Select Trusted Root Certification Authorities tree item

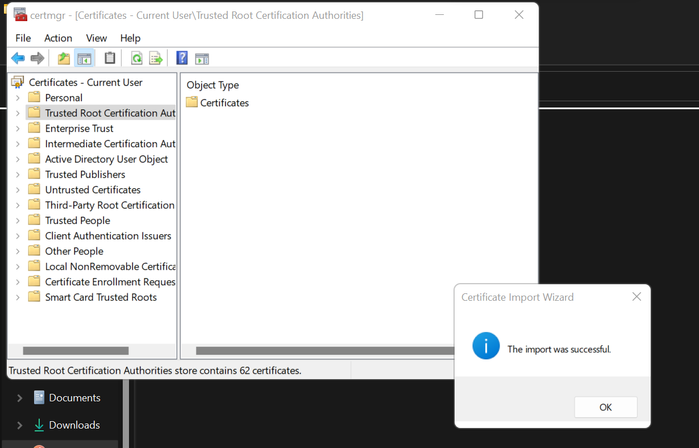click(x=110, y=113)
